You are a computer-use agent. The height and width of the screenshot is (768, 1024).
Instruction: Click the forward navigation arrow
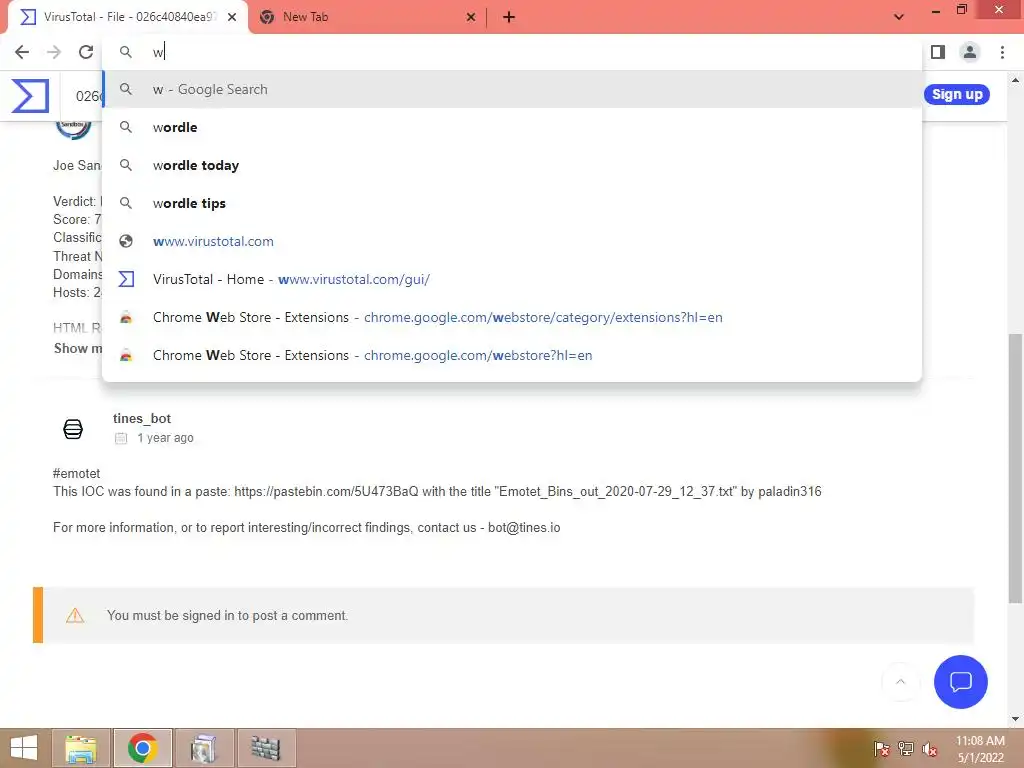point(54,52)
